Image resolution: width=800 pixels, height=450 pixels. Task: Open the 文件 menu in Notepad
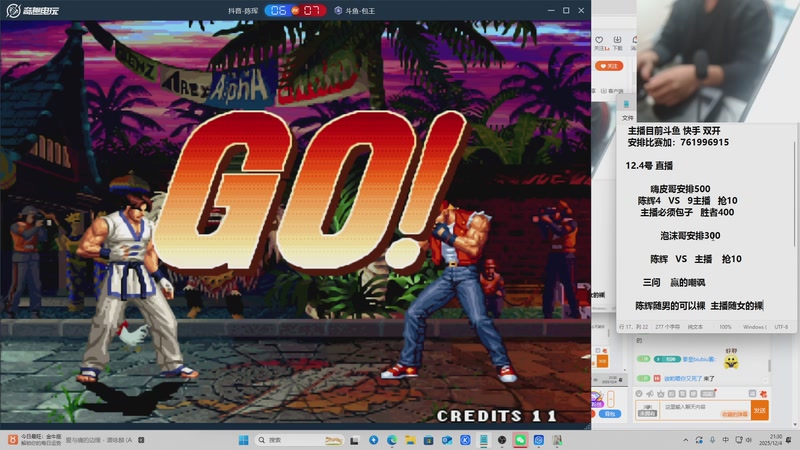click(627, 118)
